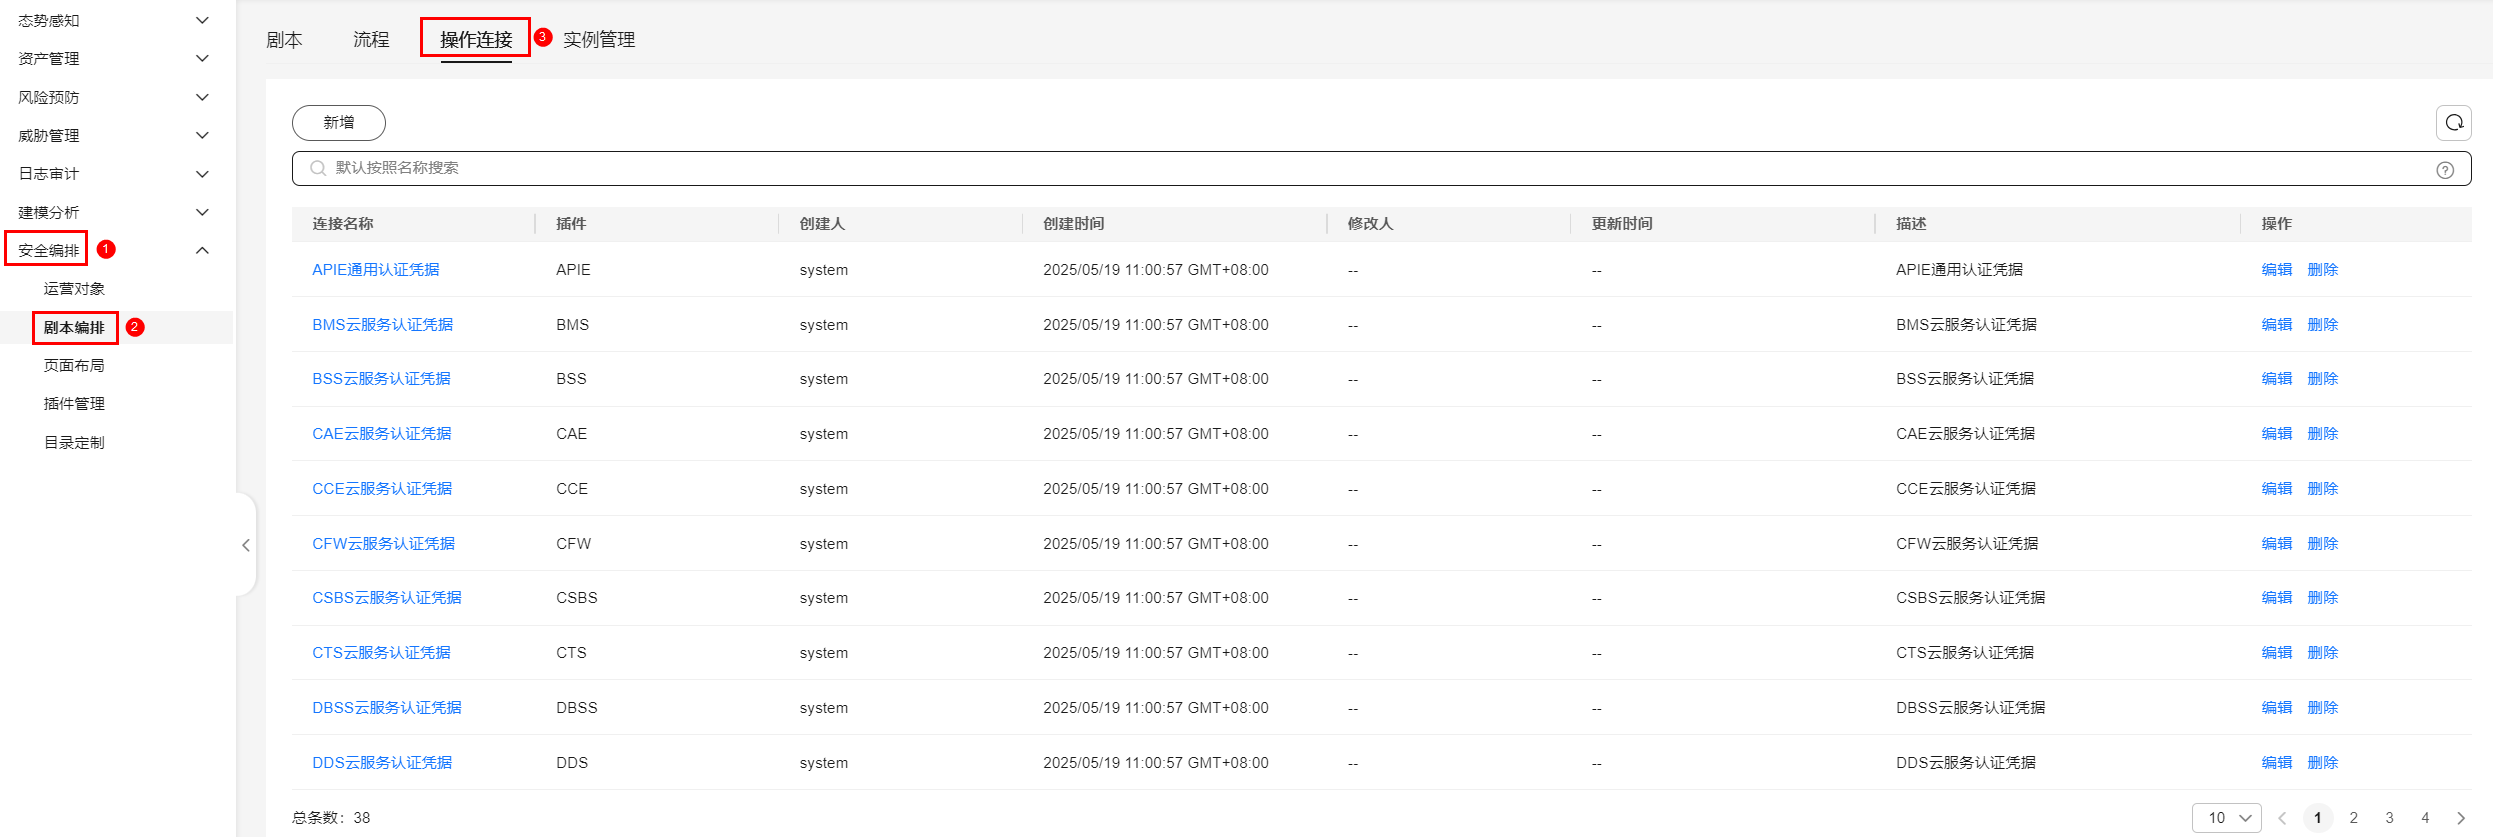2493x837 pixels.
Task: Collapse the left sidebar with arrow handle
Action: [x=246, y=545]
